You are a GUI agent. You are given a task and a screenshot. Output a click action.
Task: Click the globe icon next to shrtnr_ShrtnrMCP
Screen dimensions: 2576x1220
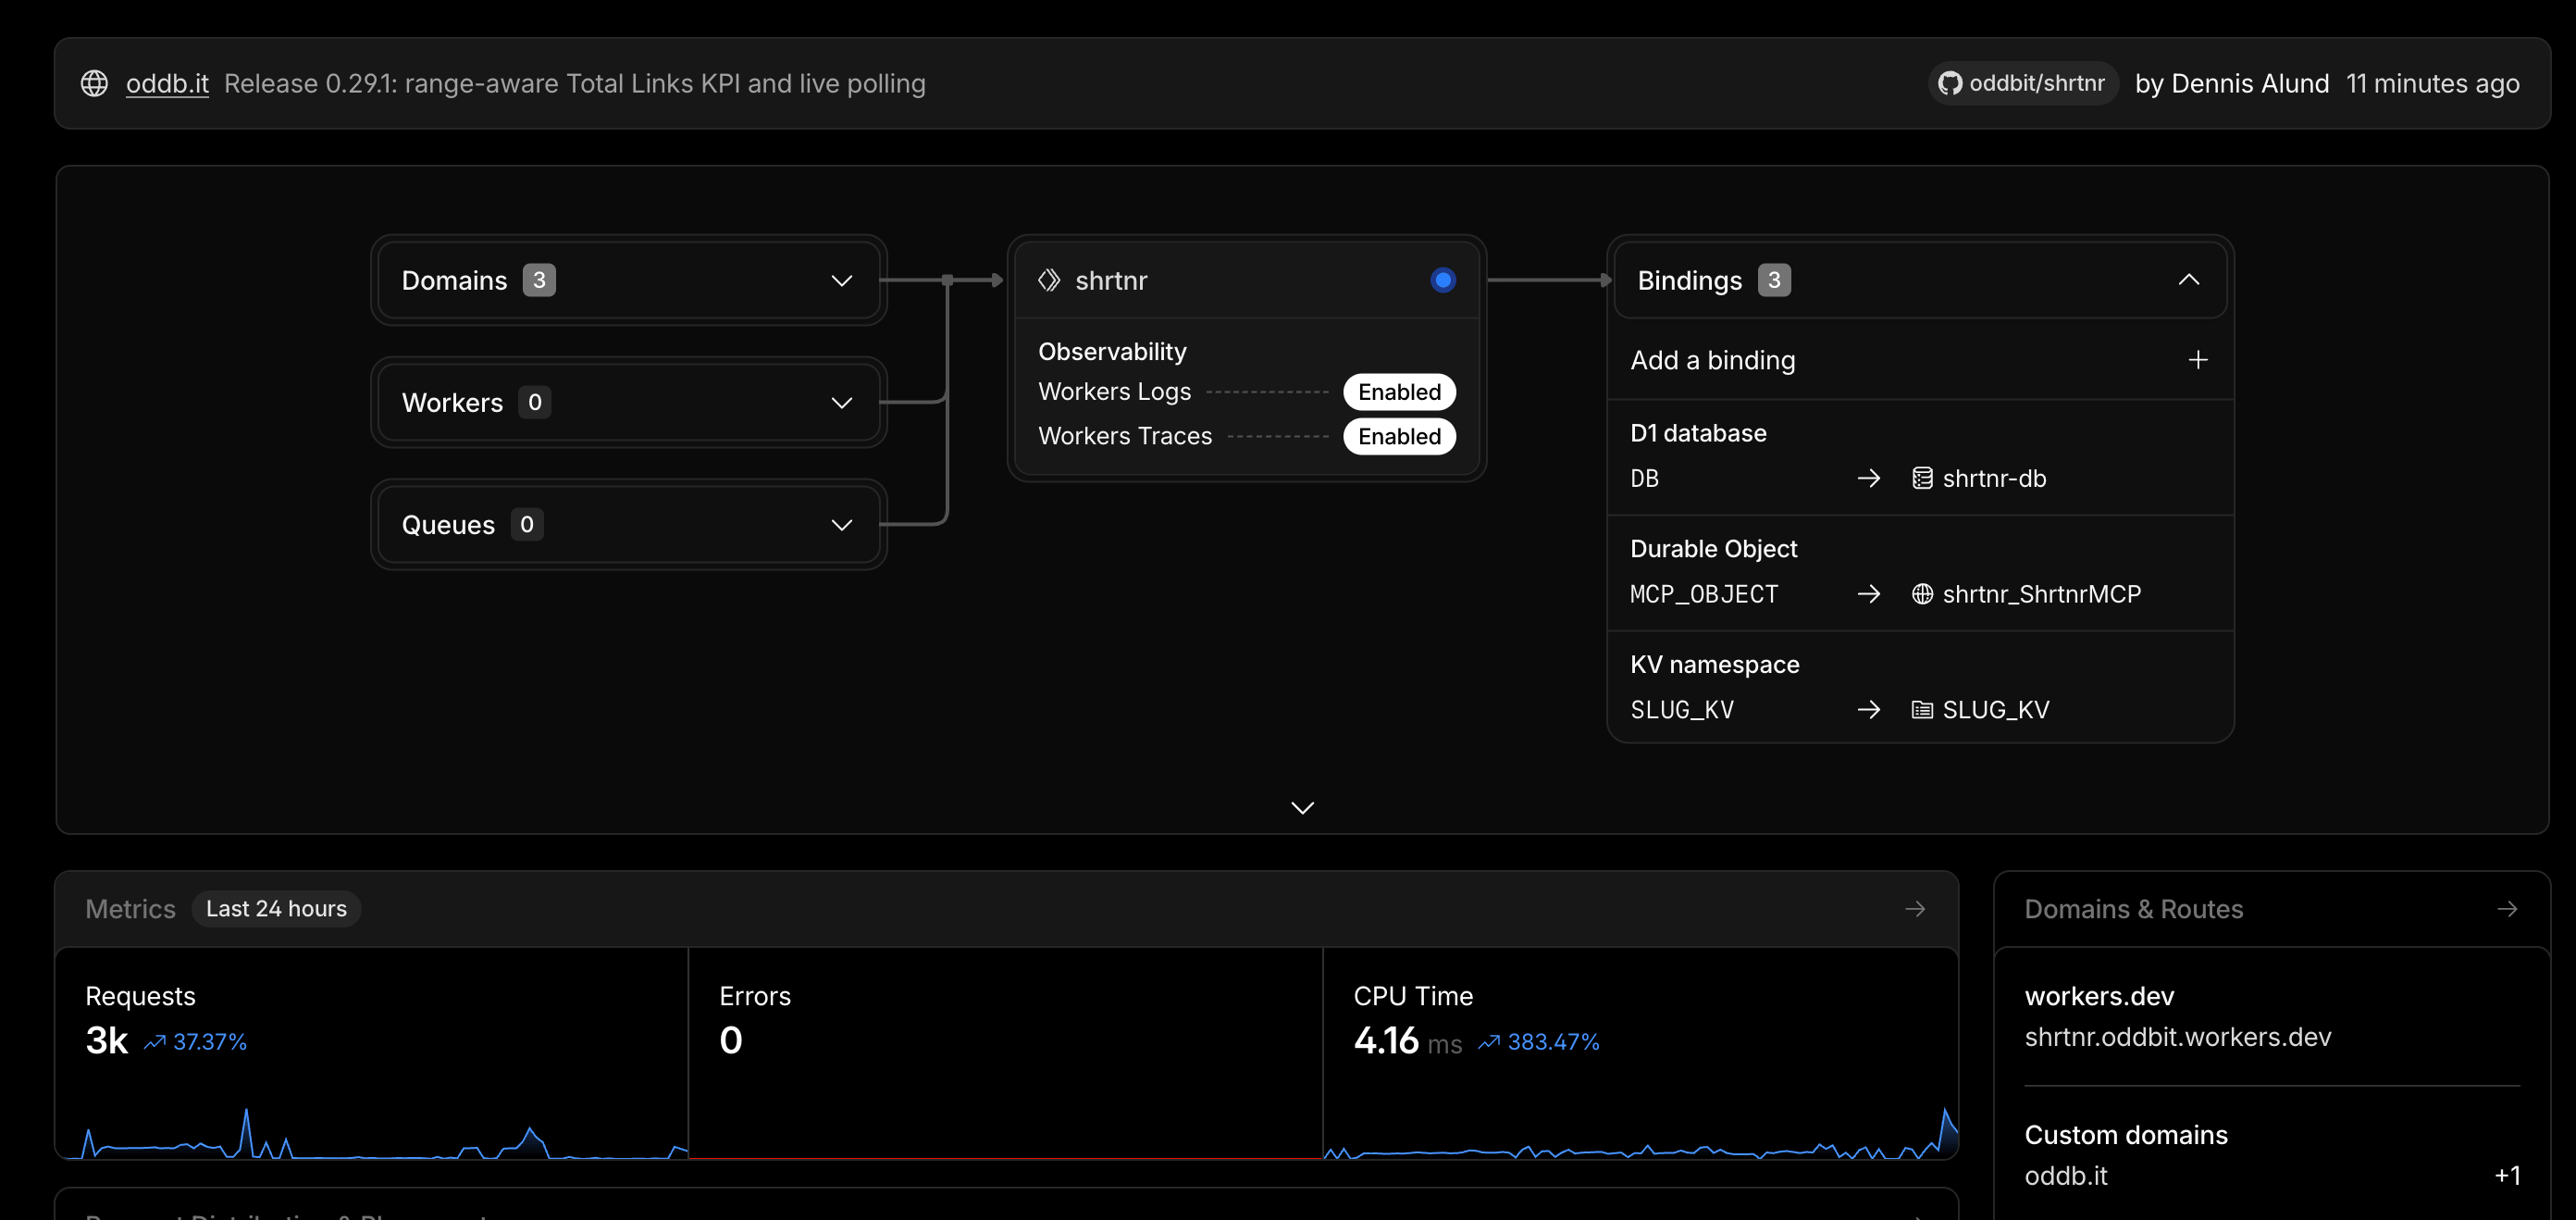pos(1922,594)
